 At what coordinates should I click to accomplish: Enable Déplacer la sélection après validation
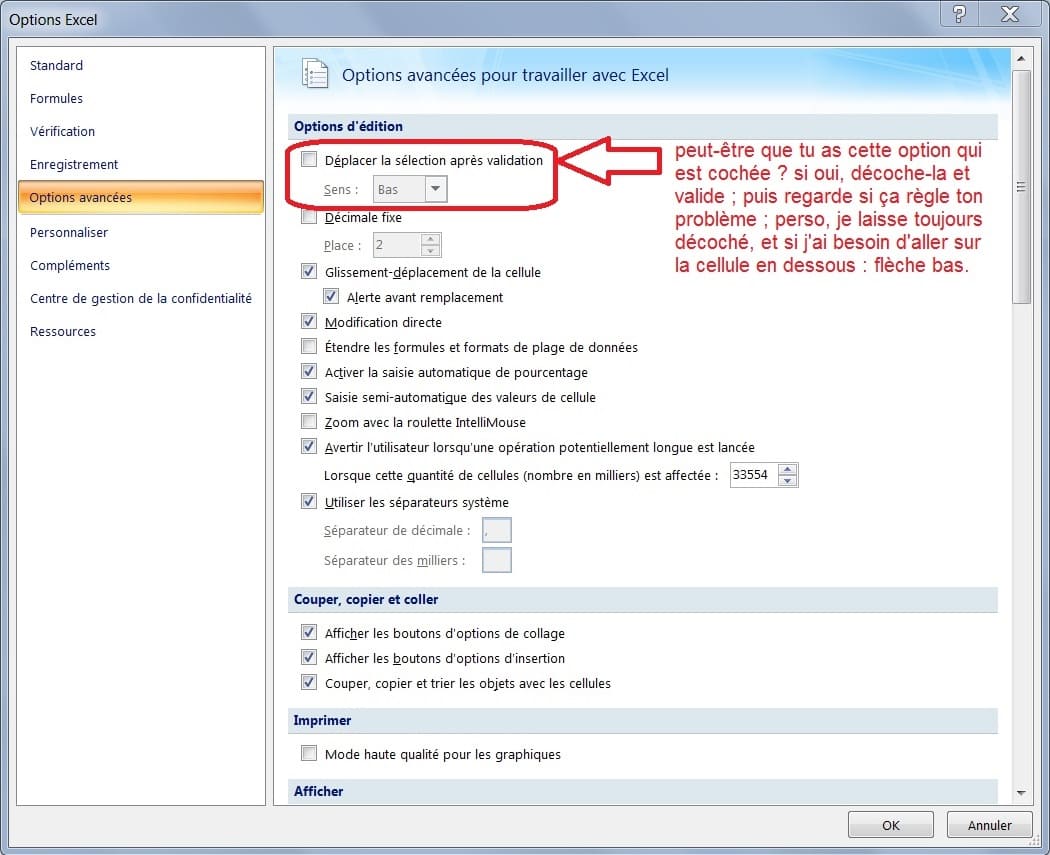click(309, 159)
